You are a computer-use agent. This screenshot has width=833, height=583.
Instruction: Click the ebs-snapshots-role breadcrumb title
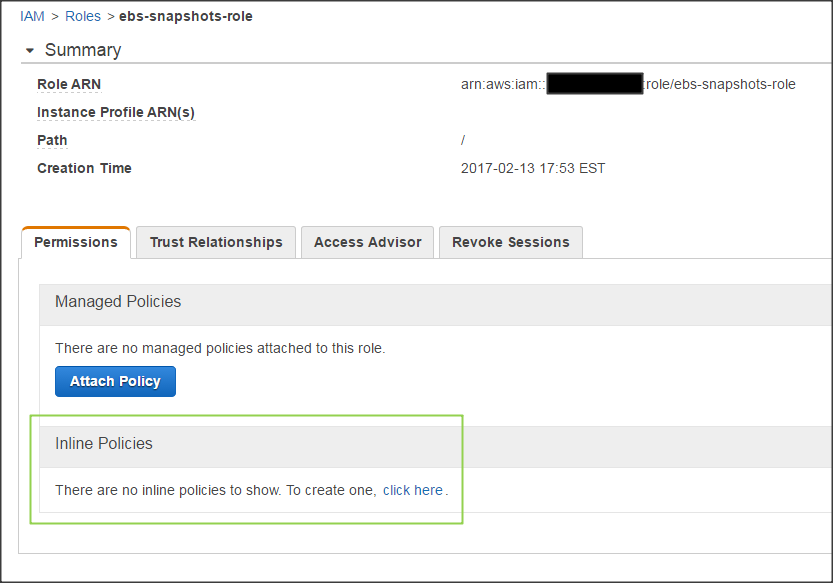186,16
